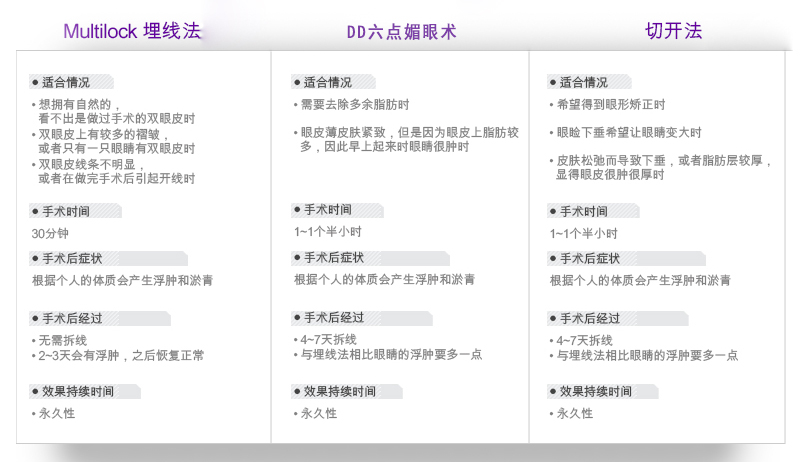This screenshot has height=462, width=805.
Task: Click the bullet '希望得到眼形矫正时'
Action: 611,105
